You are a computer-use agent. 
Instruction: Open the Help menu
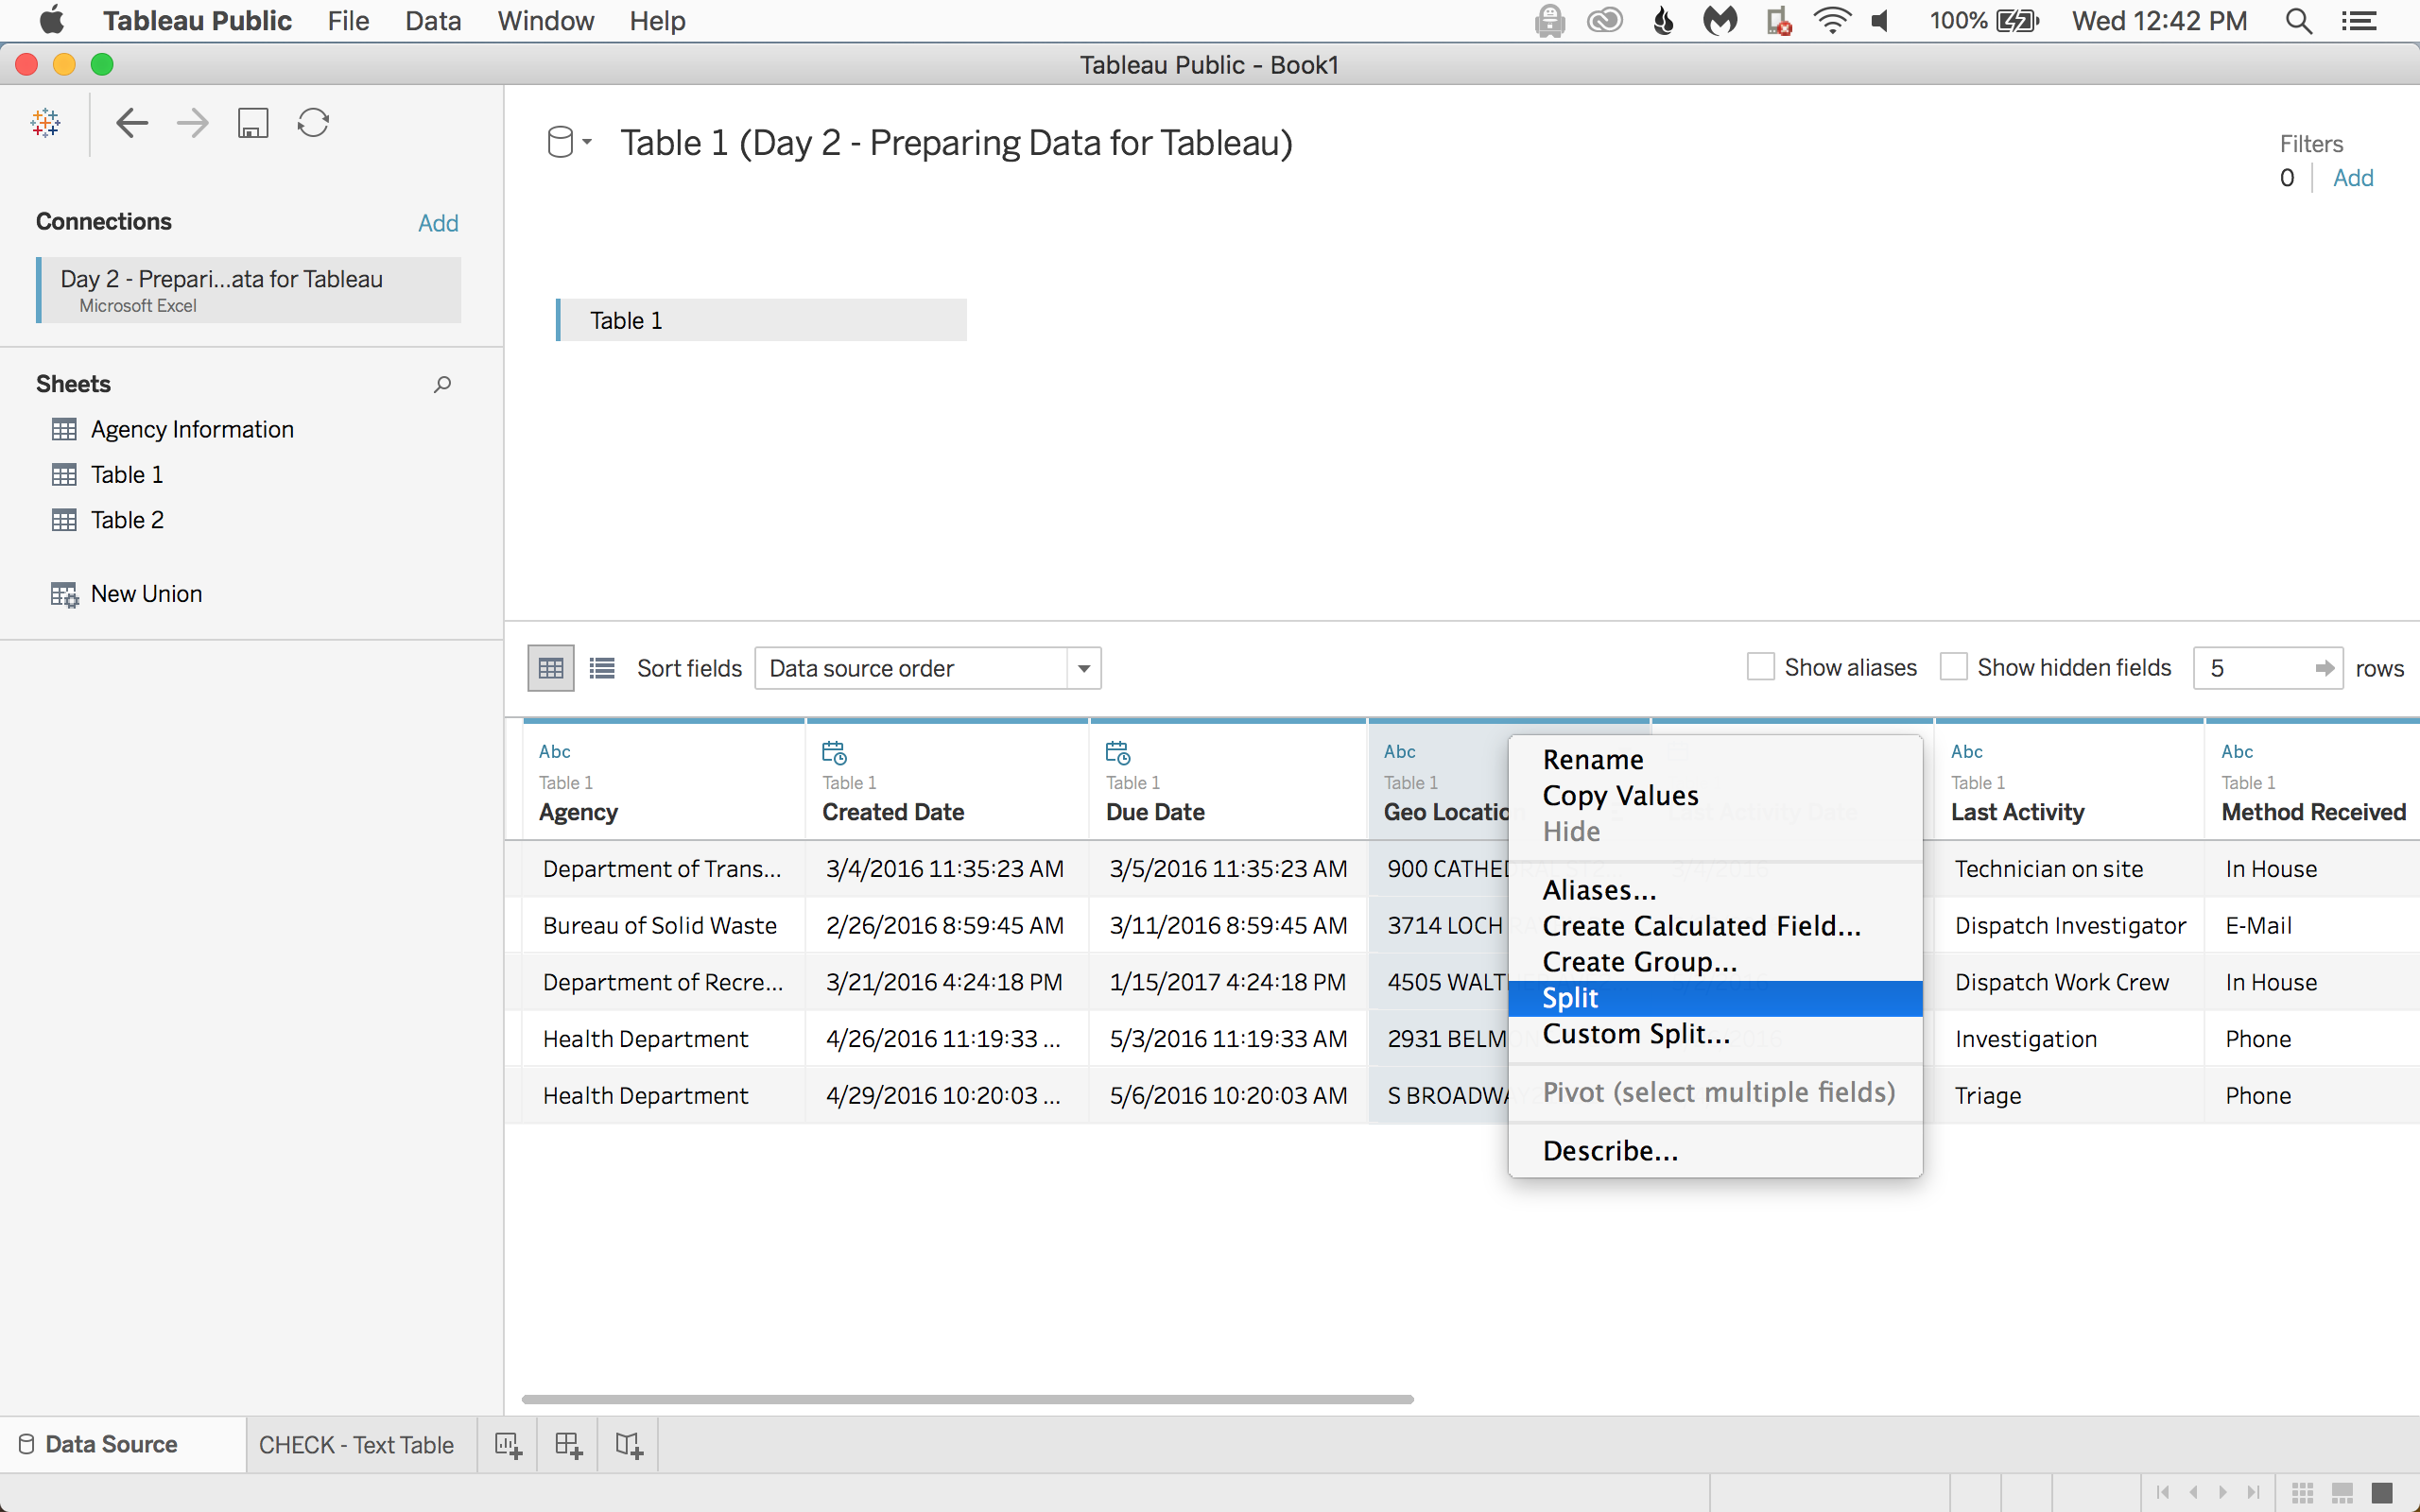point(657,21)
